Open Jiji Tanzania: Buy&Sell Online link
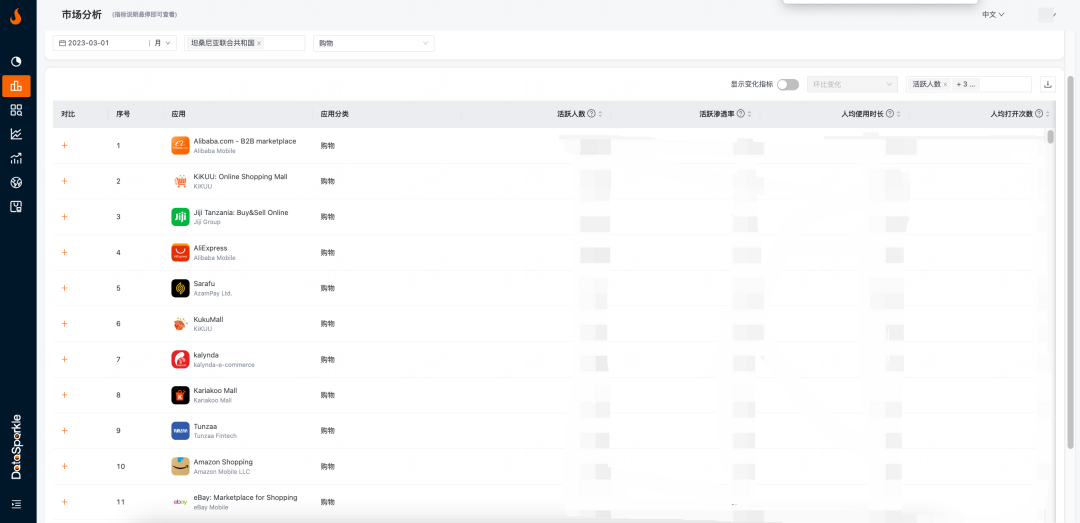 tap(241, 212)
